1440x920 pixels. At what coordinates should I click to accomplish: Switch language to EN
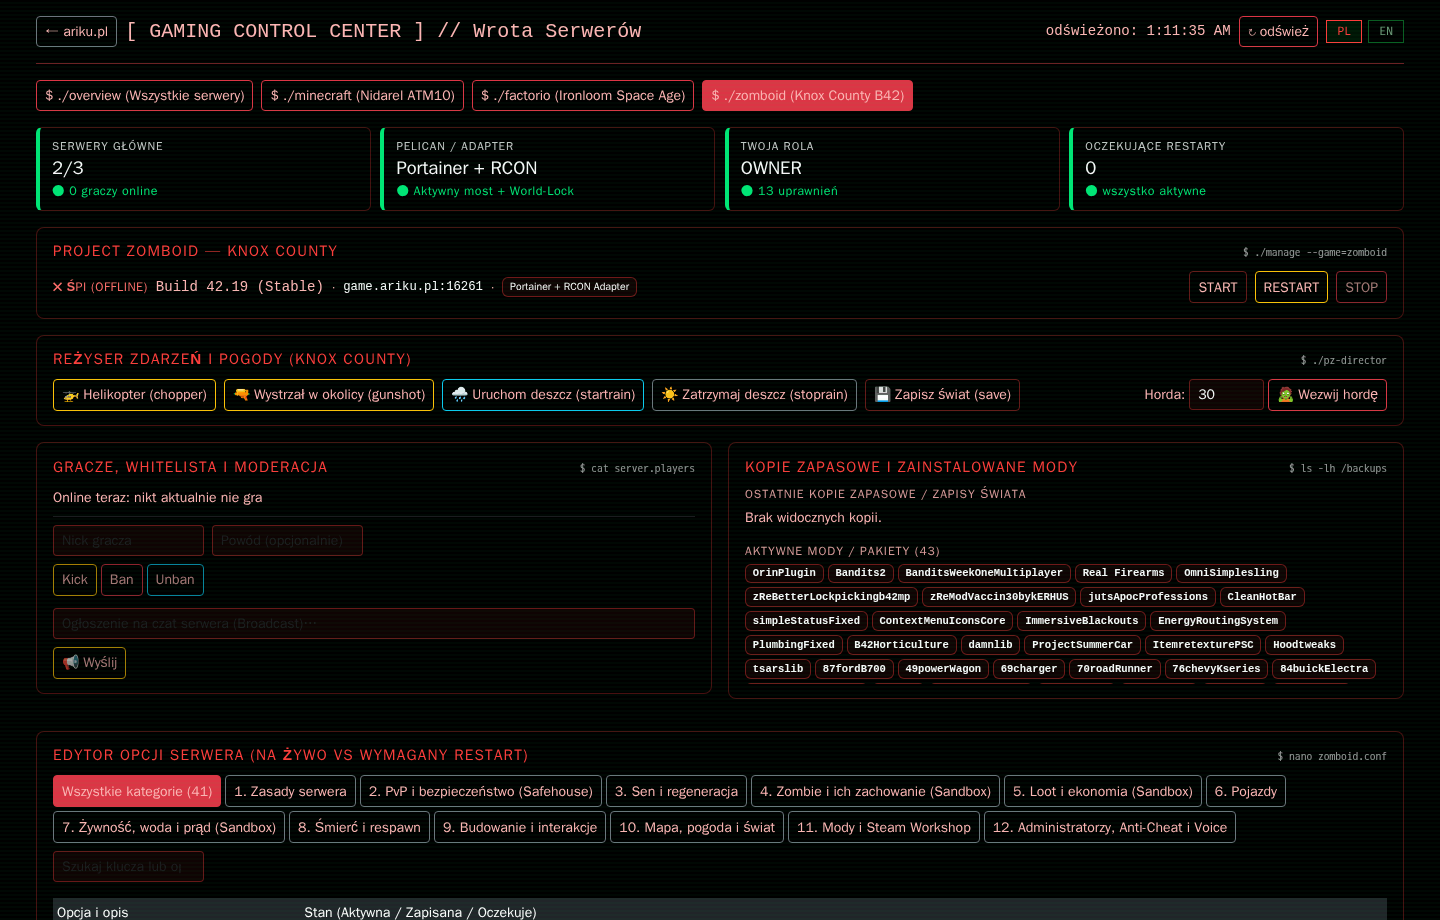click(1386, 31)
